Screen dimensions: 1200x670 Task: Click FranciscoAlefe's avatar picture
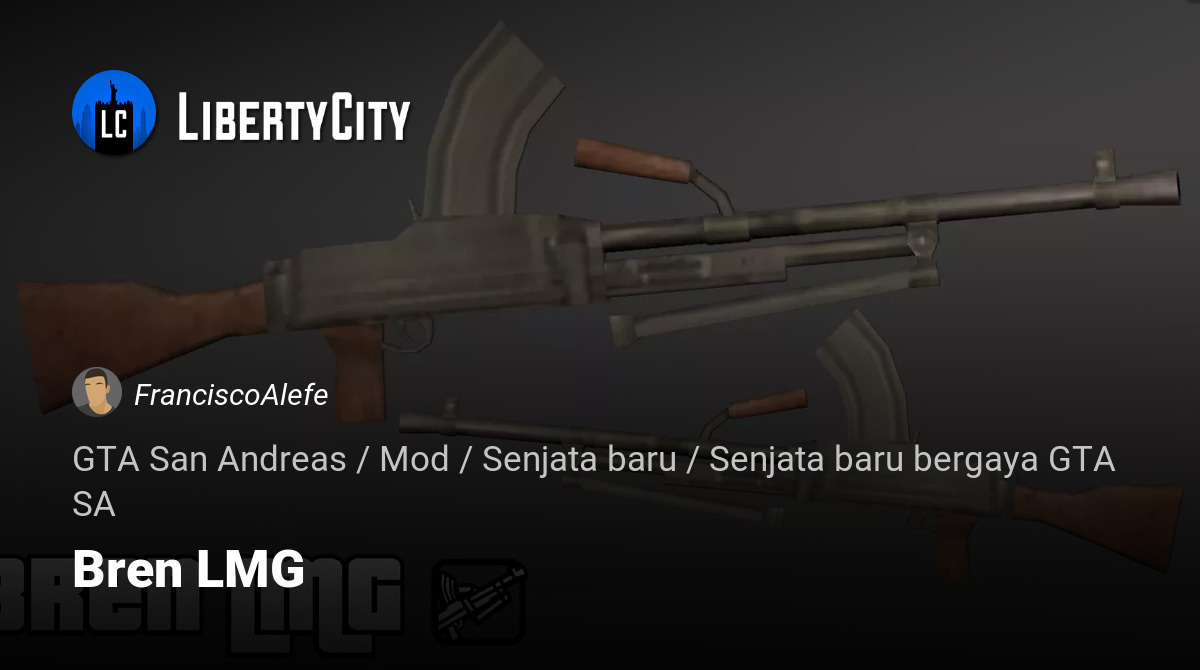coord(96,392)
